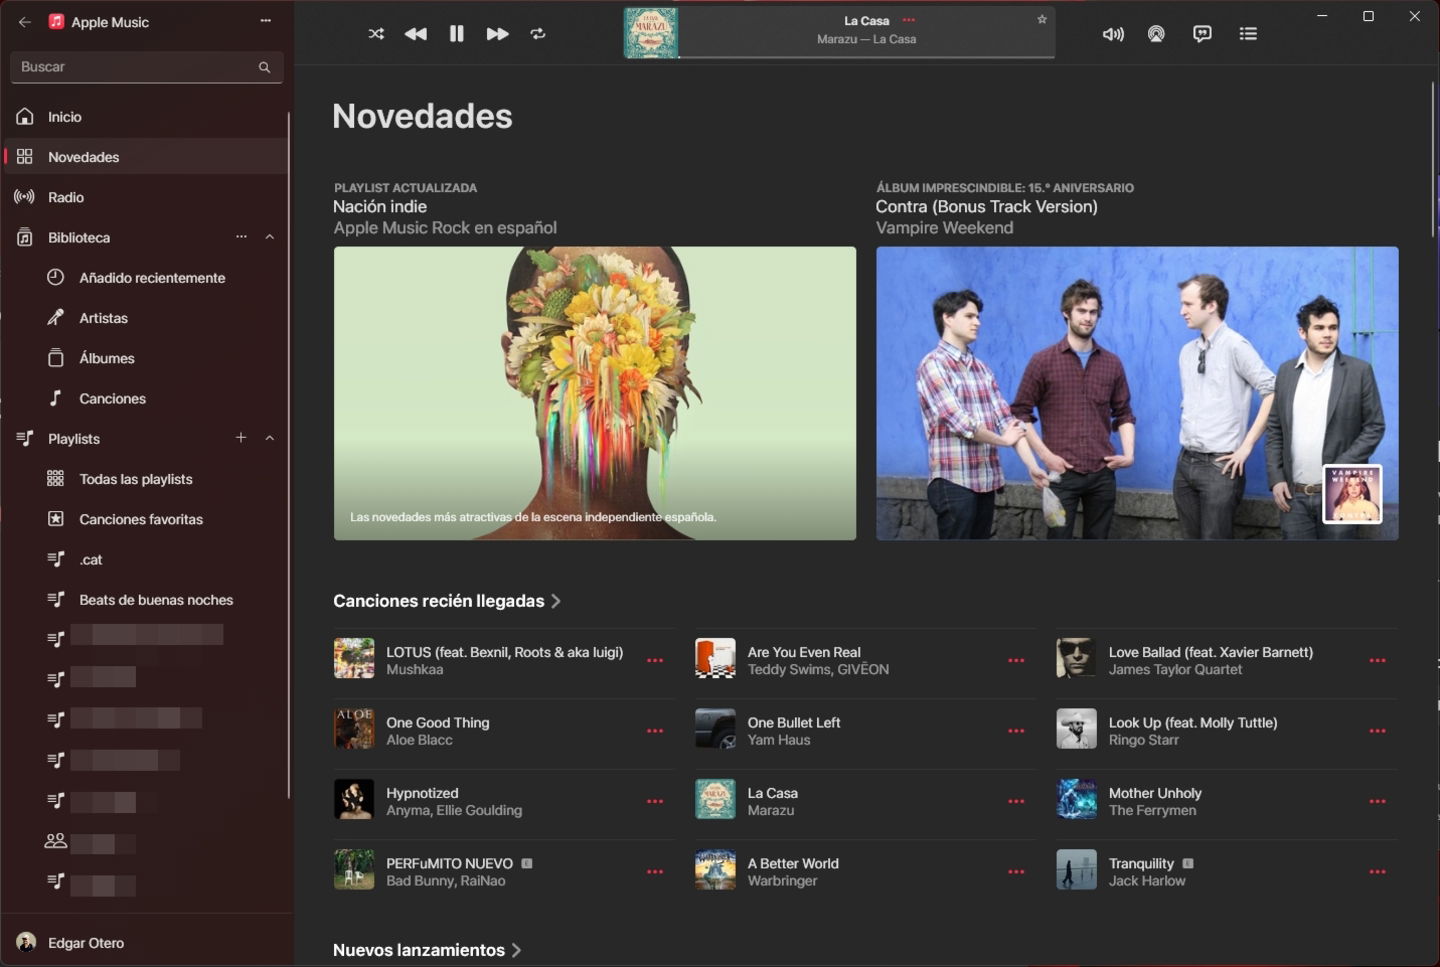Open Radio in the sidebar
1440x967 pixels.
click(146, 197)
